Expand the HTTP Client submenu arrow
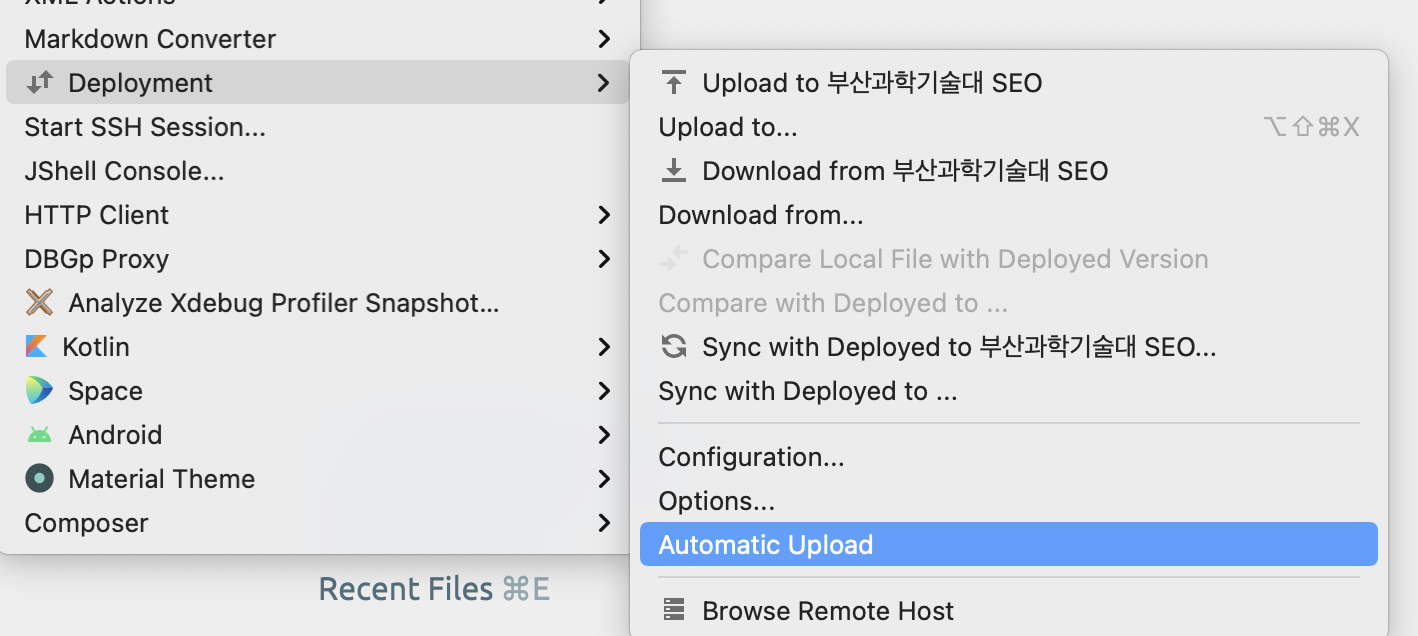The width and height of the screenshot is (1418, 636). (603, 215)
